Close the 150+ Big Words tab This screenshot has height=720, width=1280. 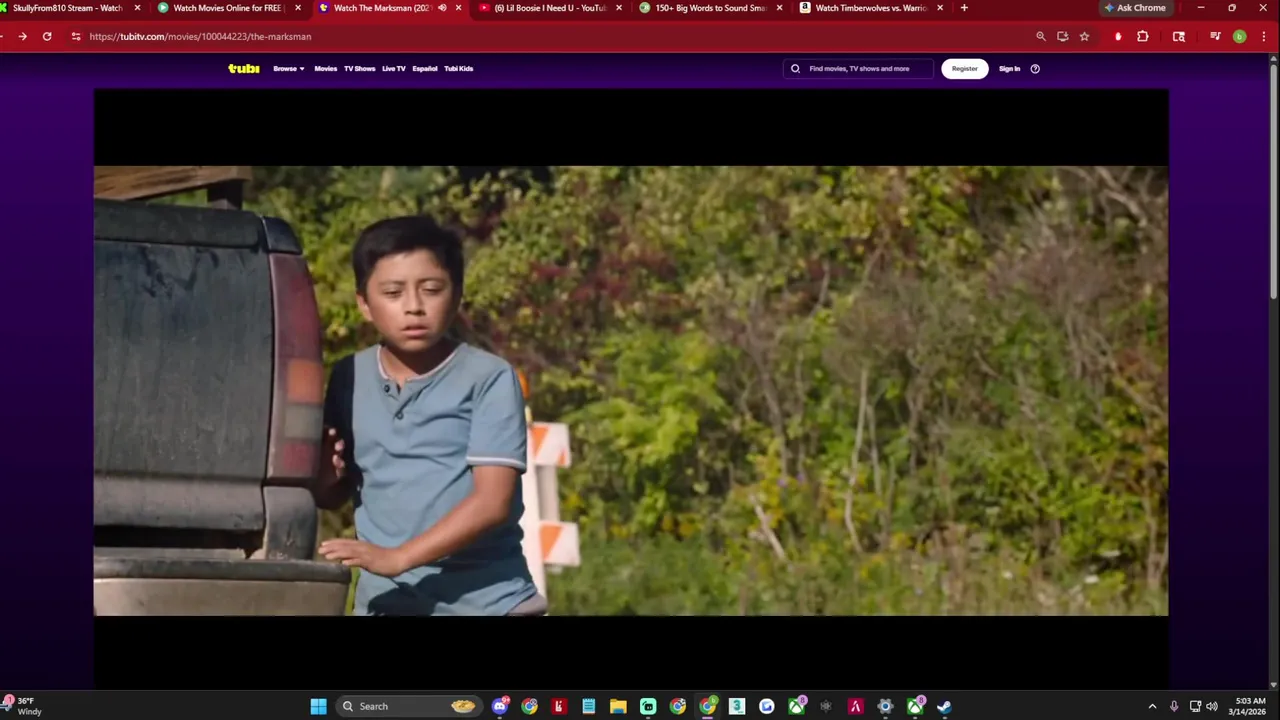tap(779, 8)
